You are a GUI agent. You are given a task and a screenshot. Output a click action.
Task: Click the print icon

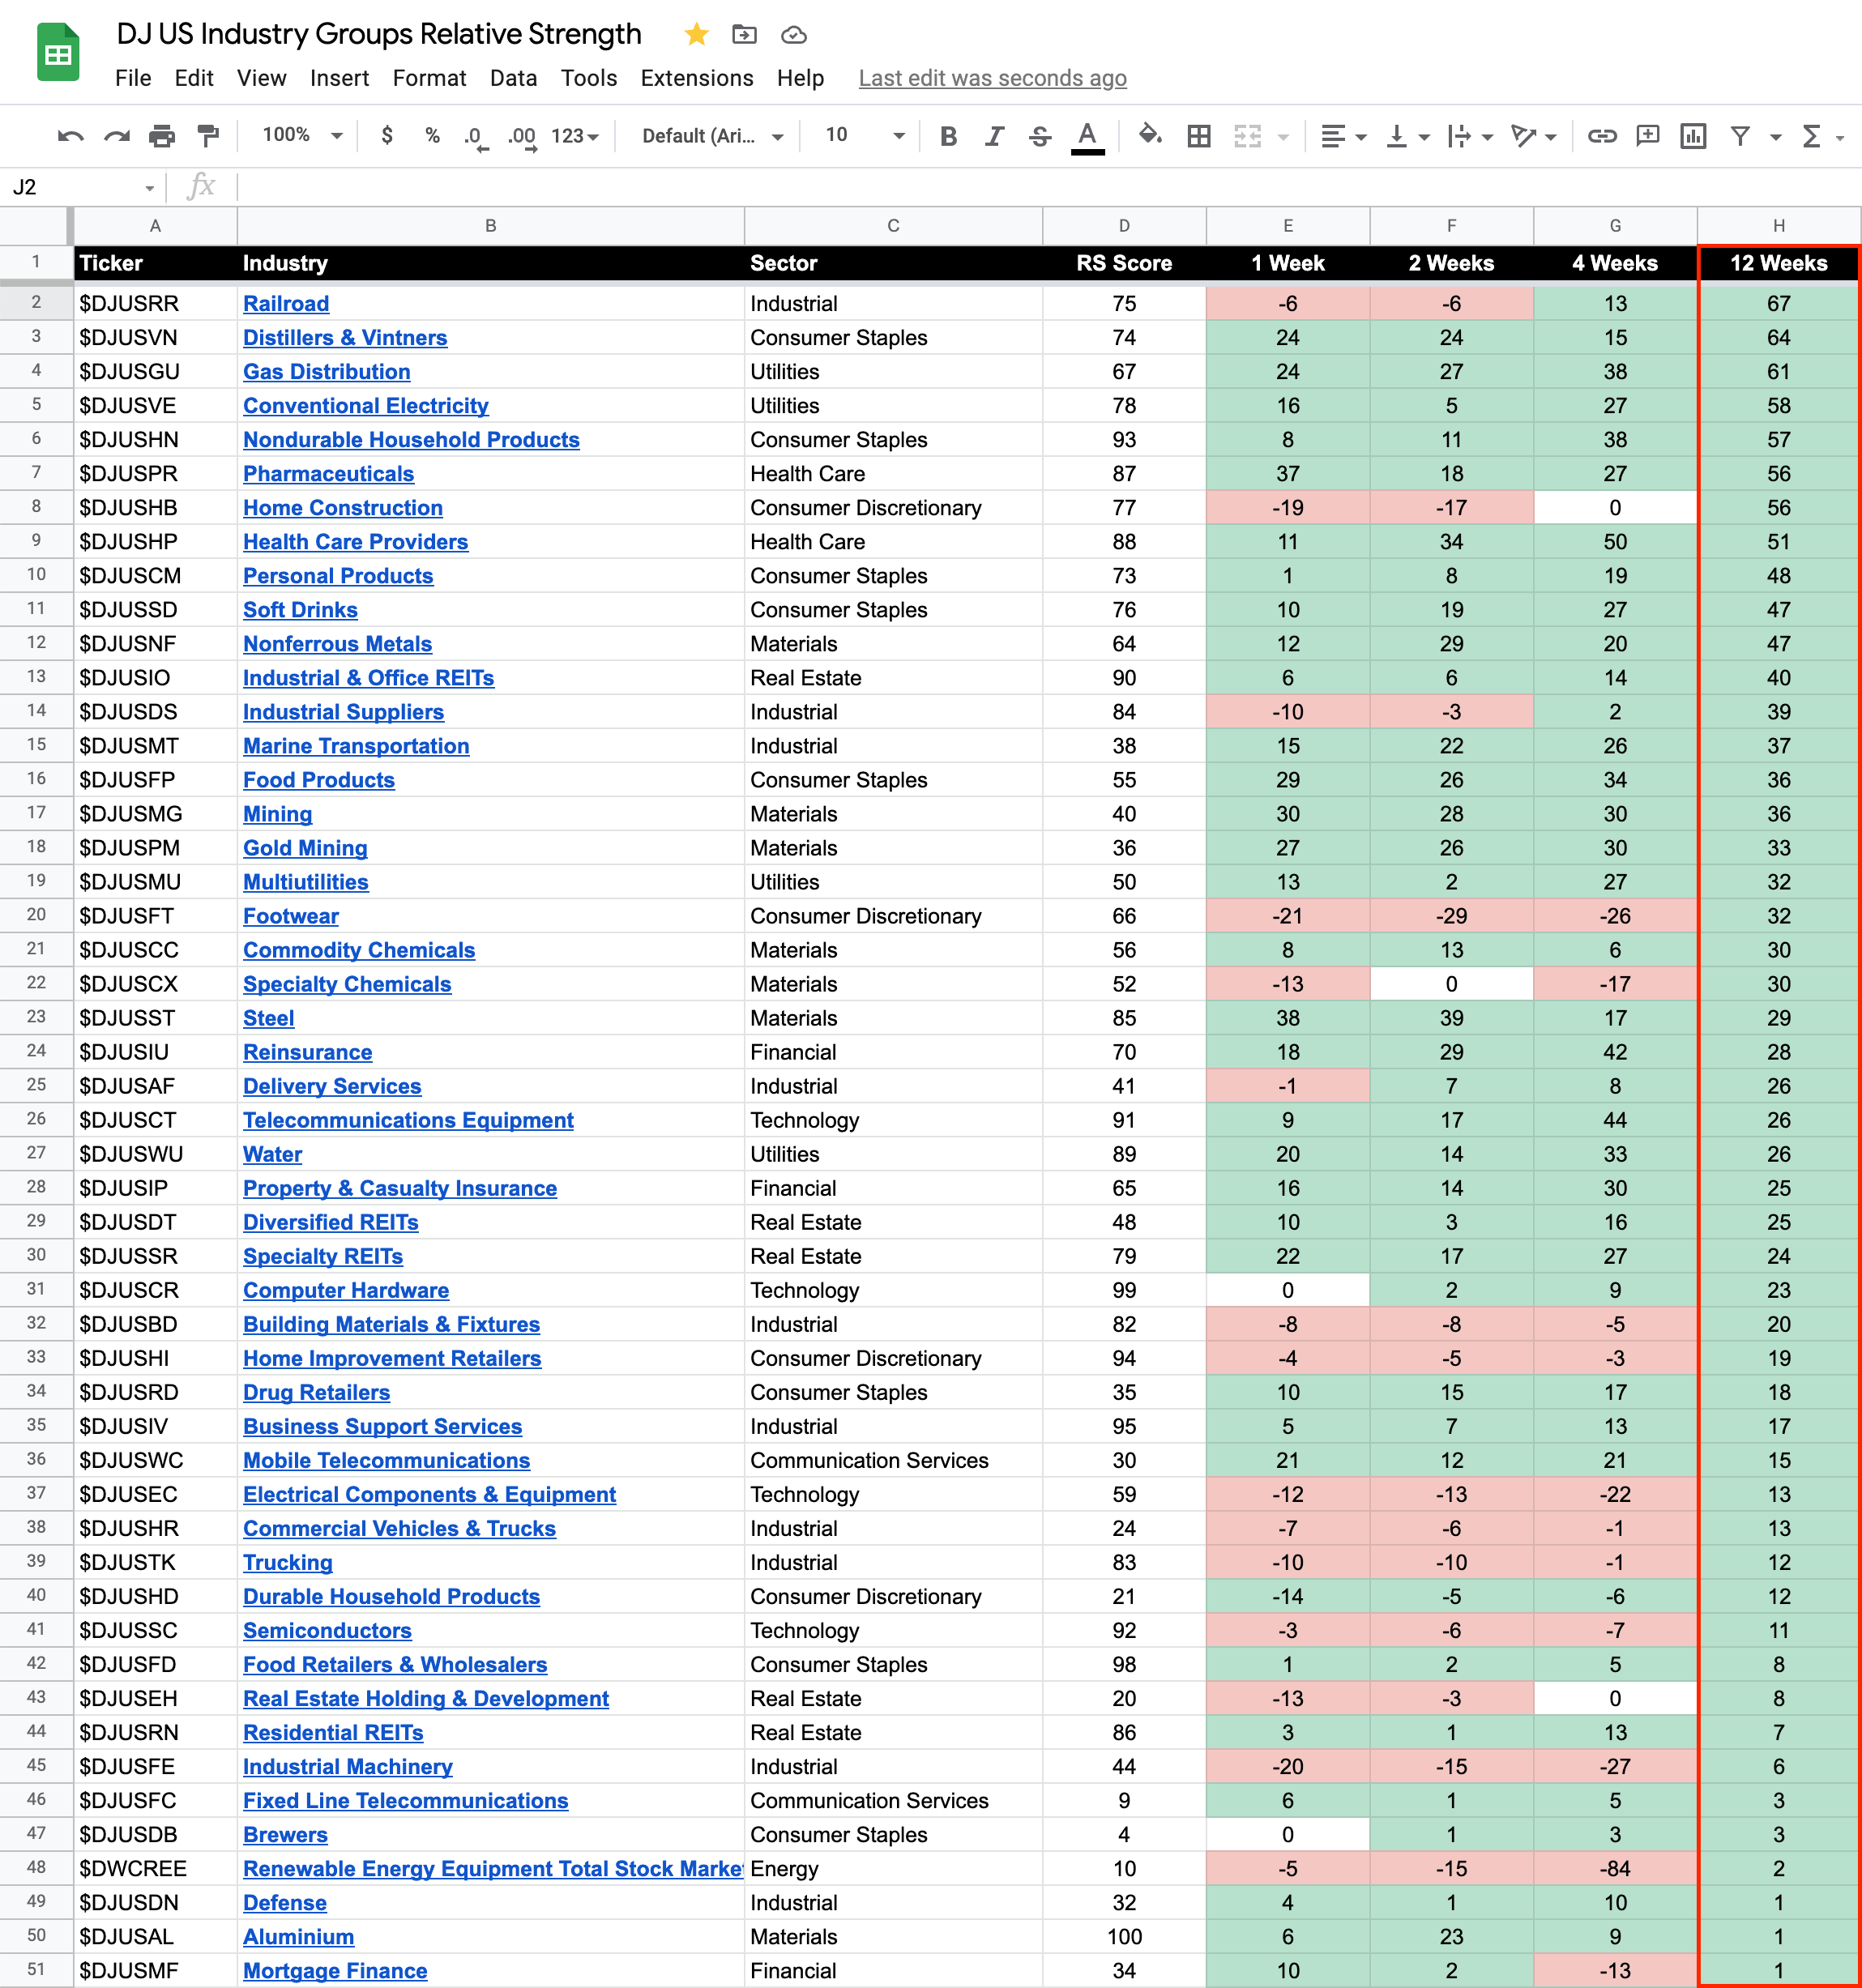click(x=162, y=136)
